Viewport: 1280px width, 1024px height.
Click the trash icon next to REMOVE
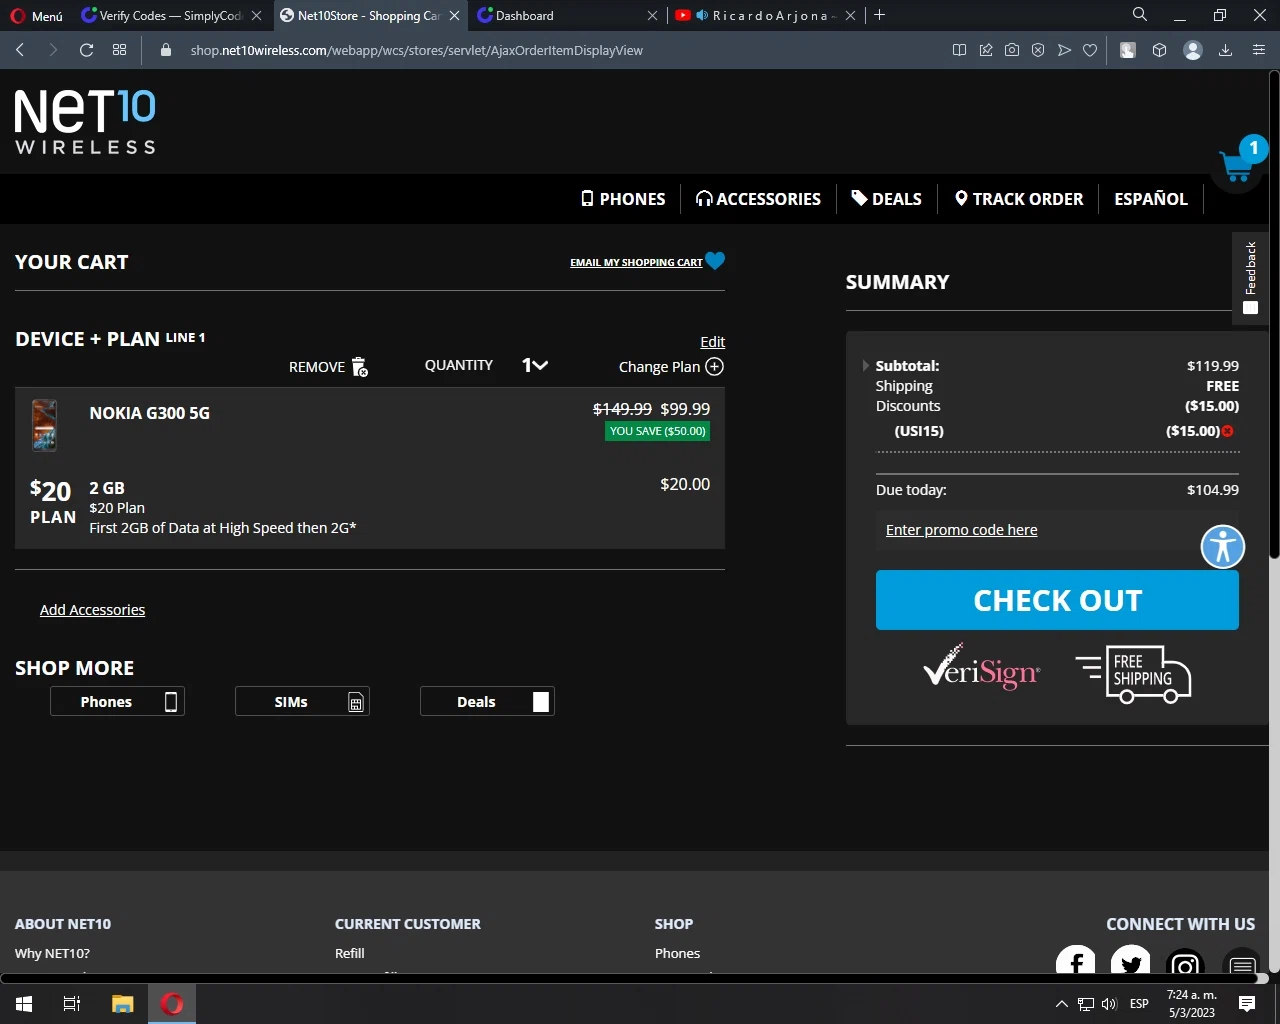[360, 367]
